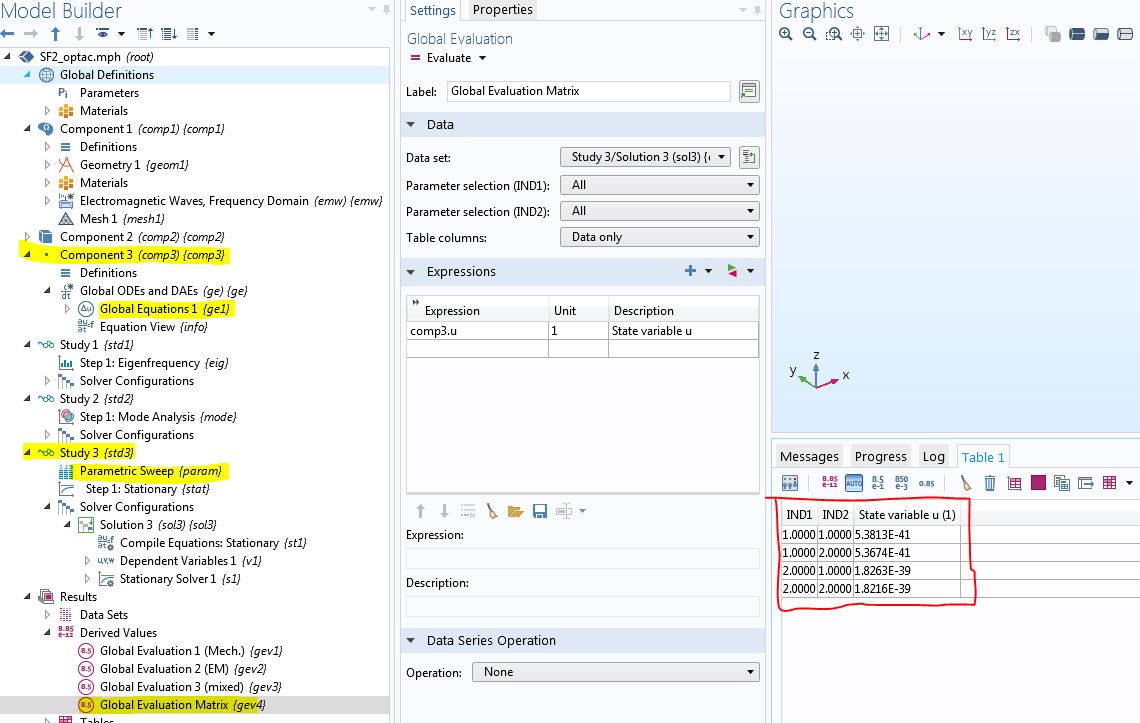Collapse the Data Series Operation section
The height and width of the screenshot is (723, 1140).
pyautogui.click(x=412, y=641)
